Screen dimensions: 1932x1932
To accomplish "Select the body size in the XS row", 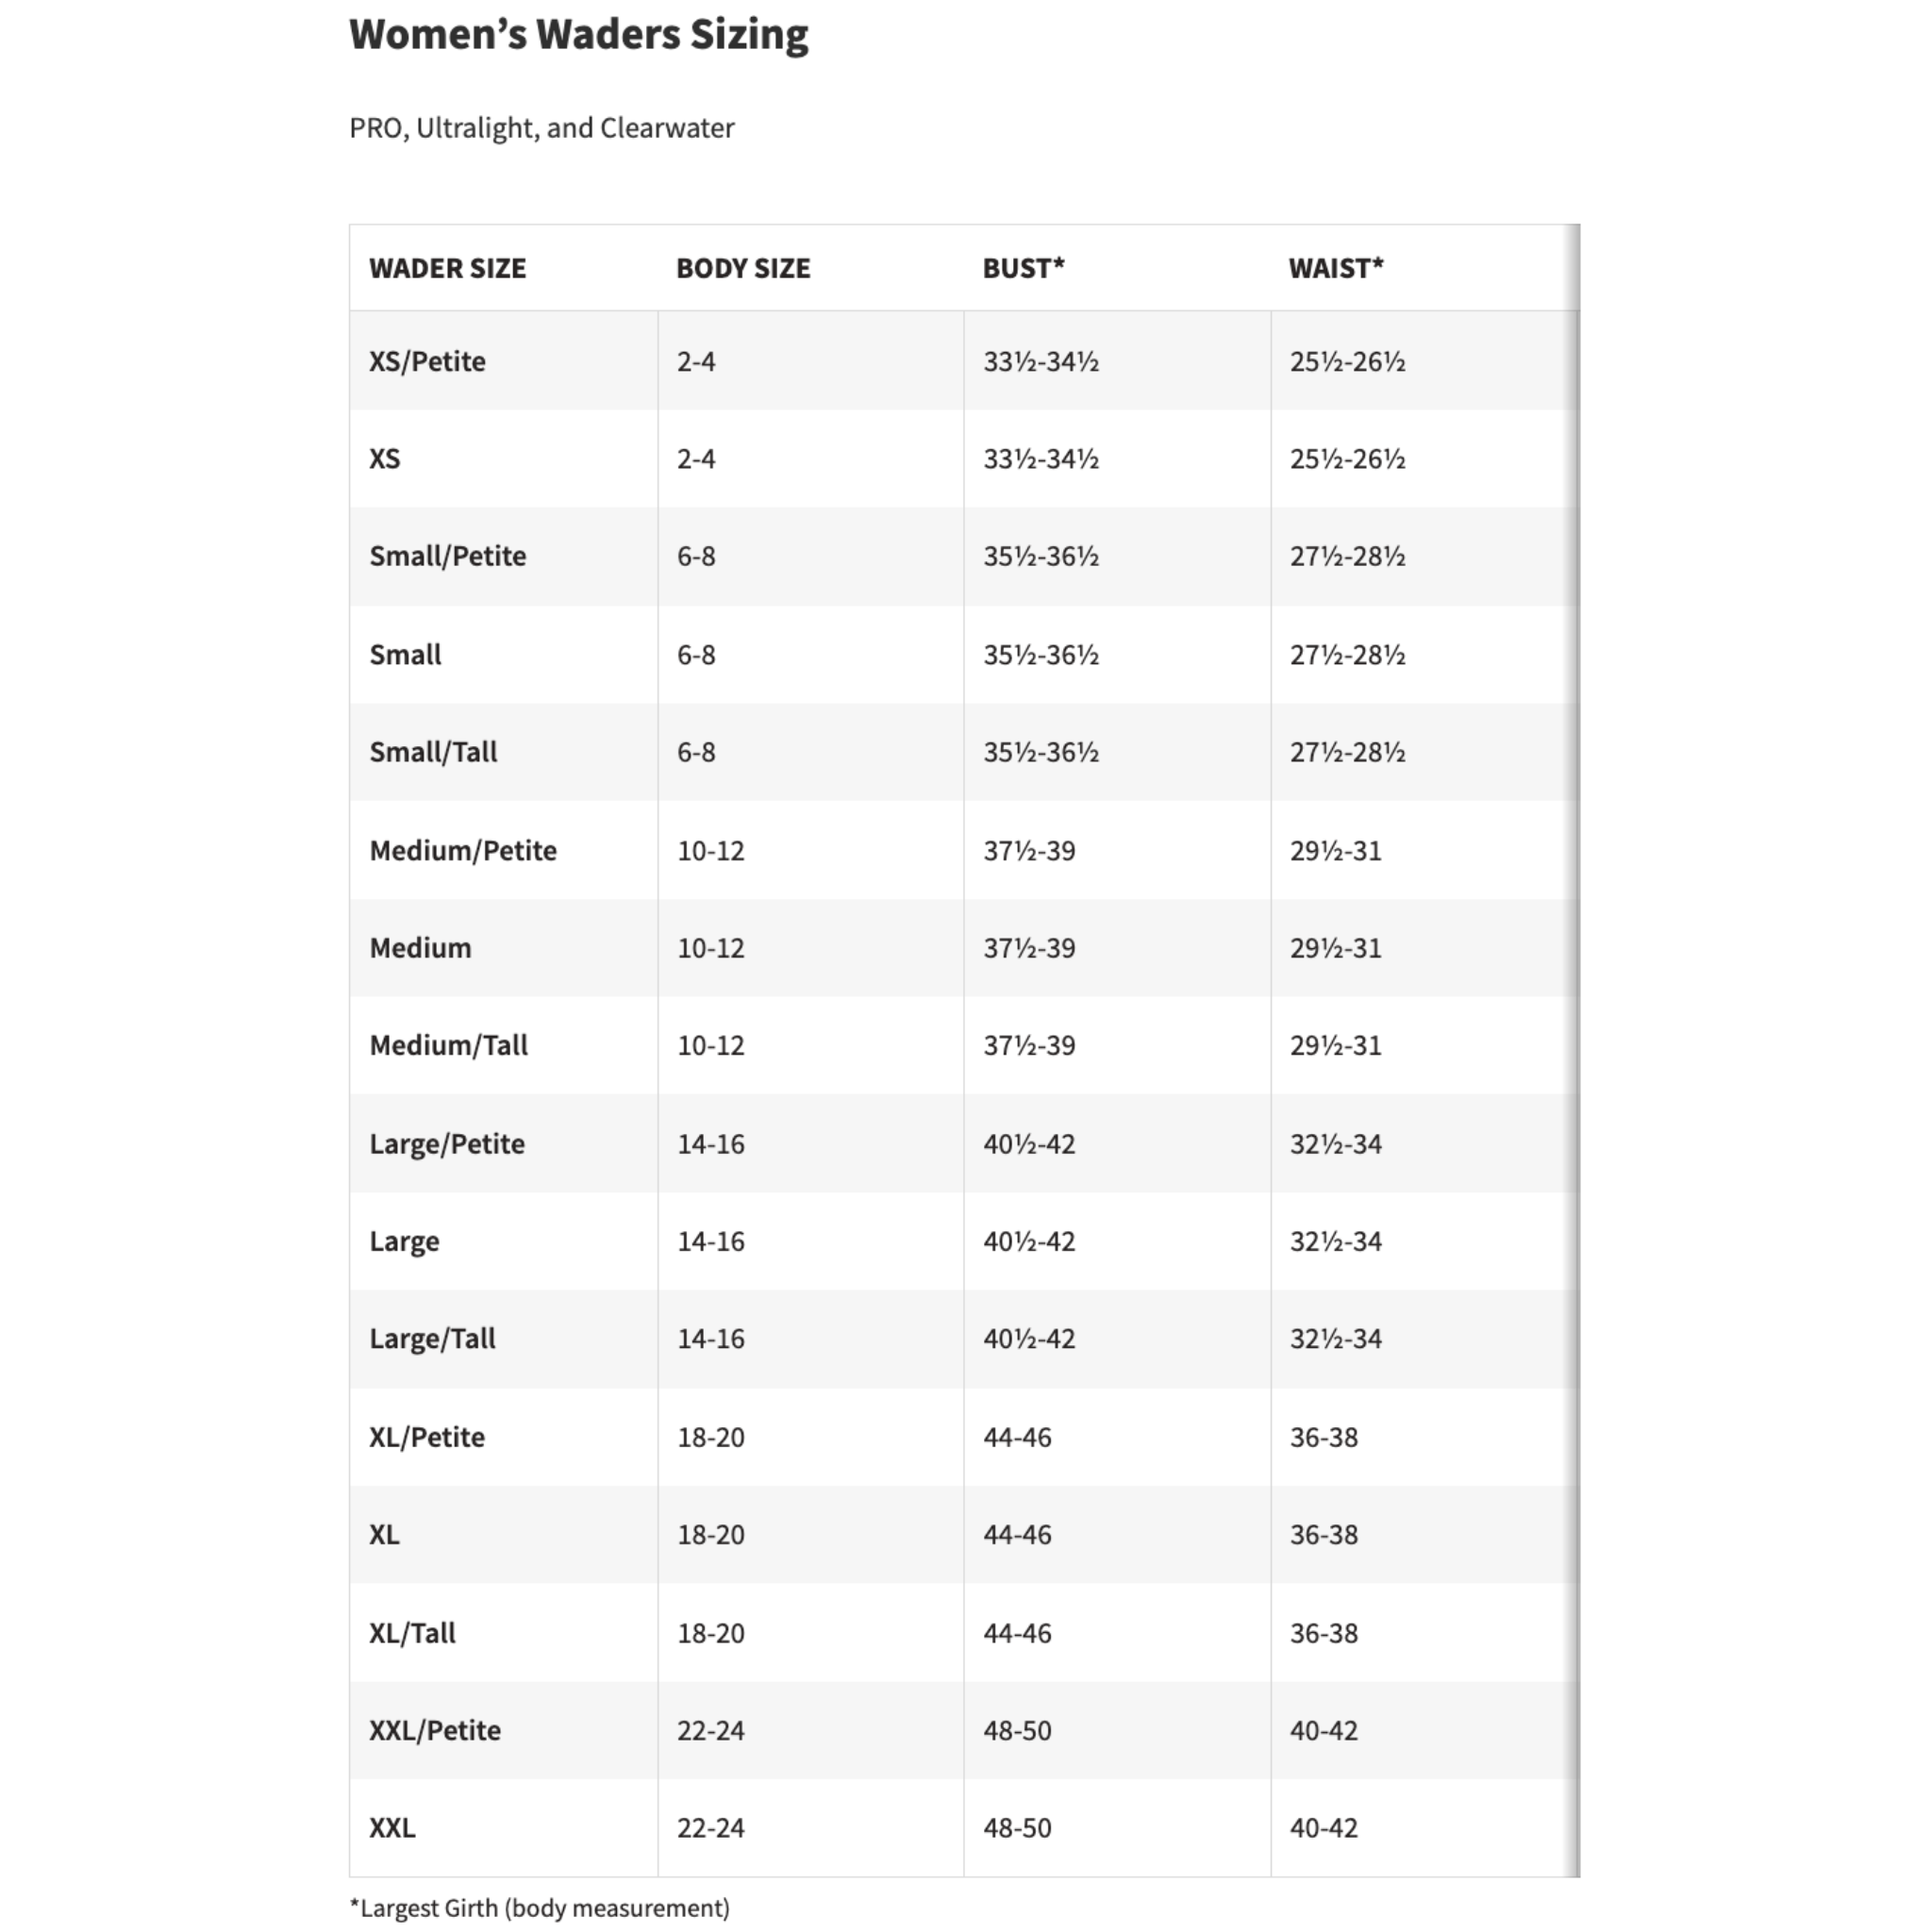I will tap(696, 459).
